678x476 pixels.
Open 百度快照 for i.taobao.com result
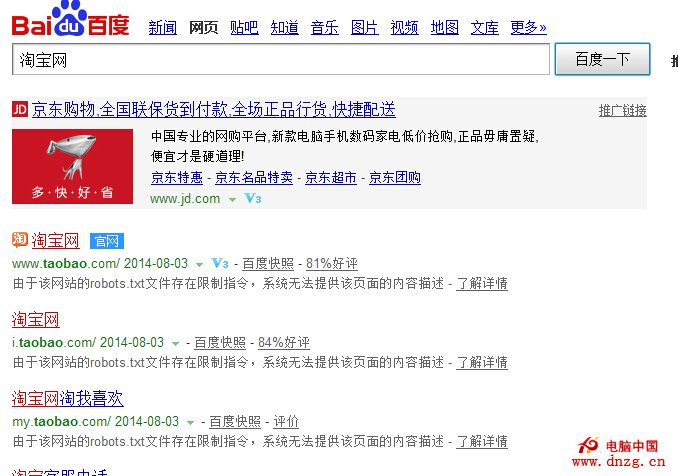pos(220,342)
